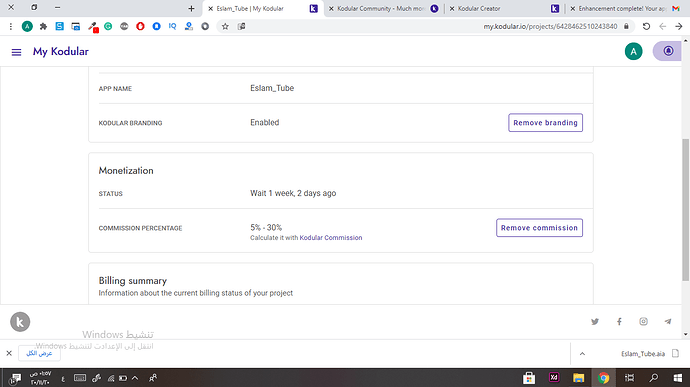Open Kodular's Instagram page from footer
This screenshot has width=690, height=387.
click(643, 321)
